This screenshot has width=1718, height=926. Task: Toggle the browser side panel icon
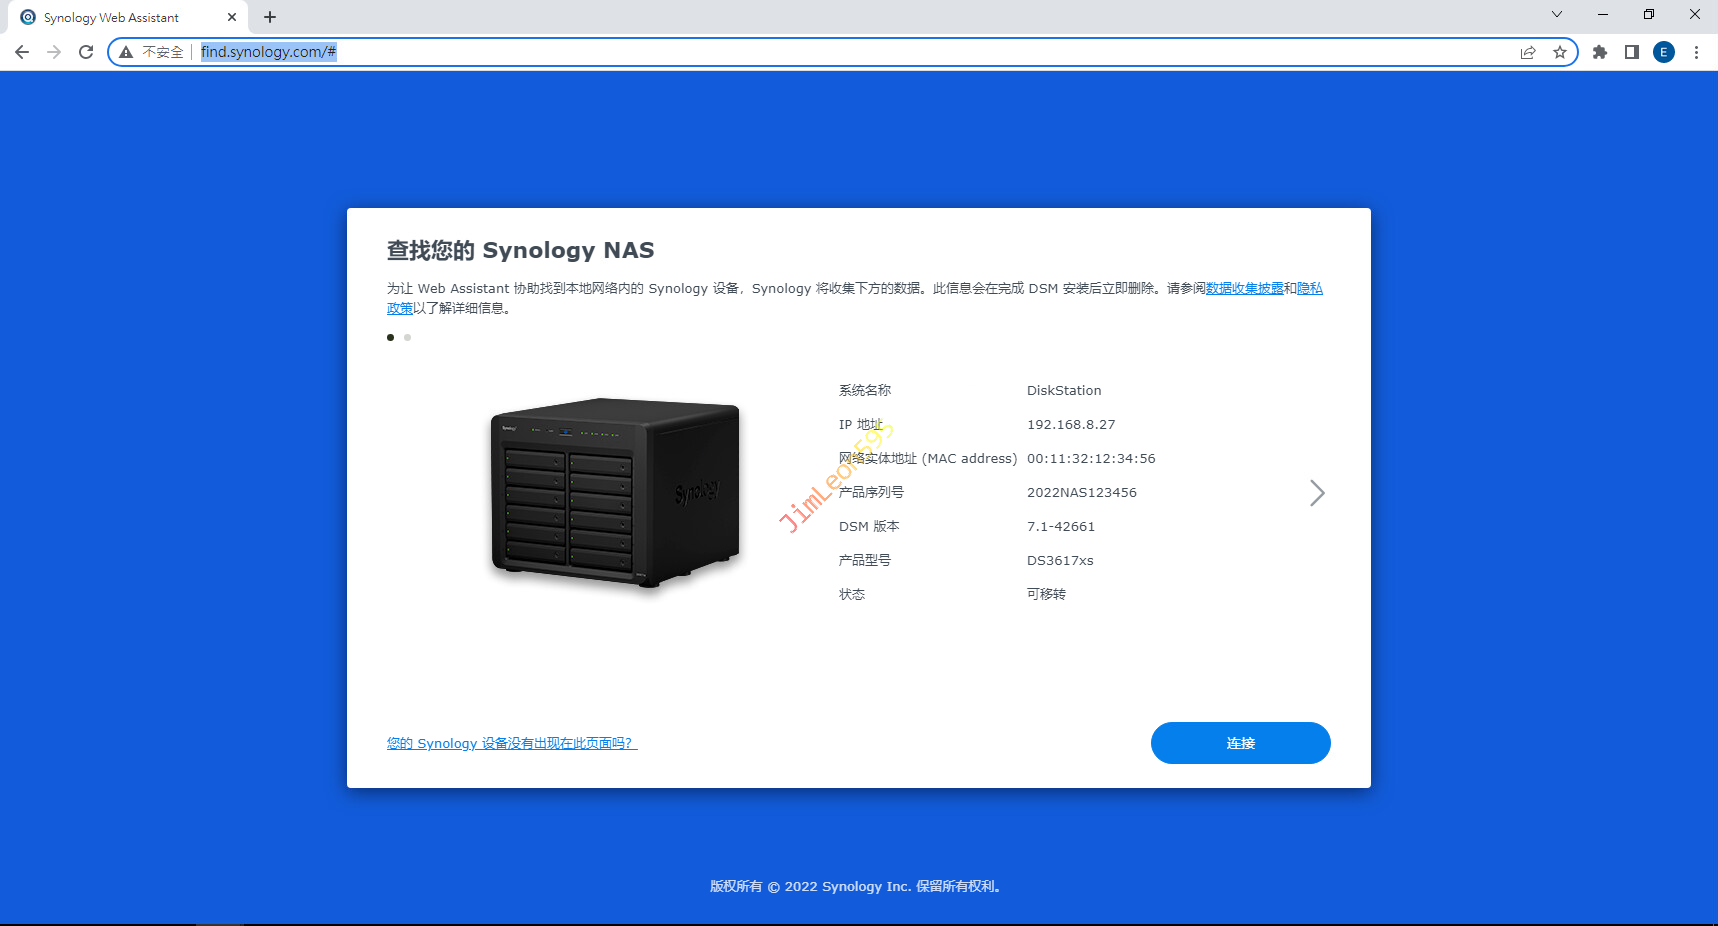pos(1632,52)
